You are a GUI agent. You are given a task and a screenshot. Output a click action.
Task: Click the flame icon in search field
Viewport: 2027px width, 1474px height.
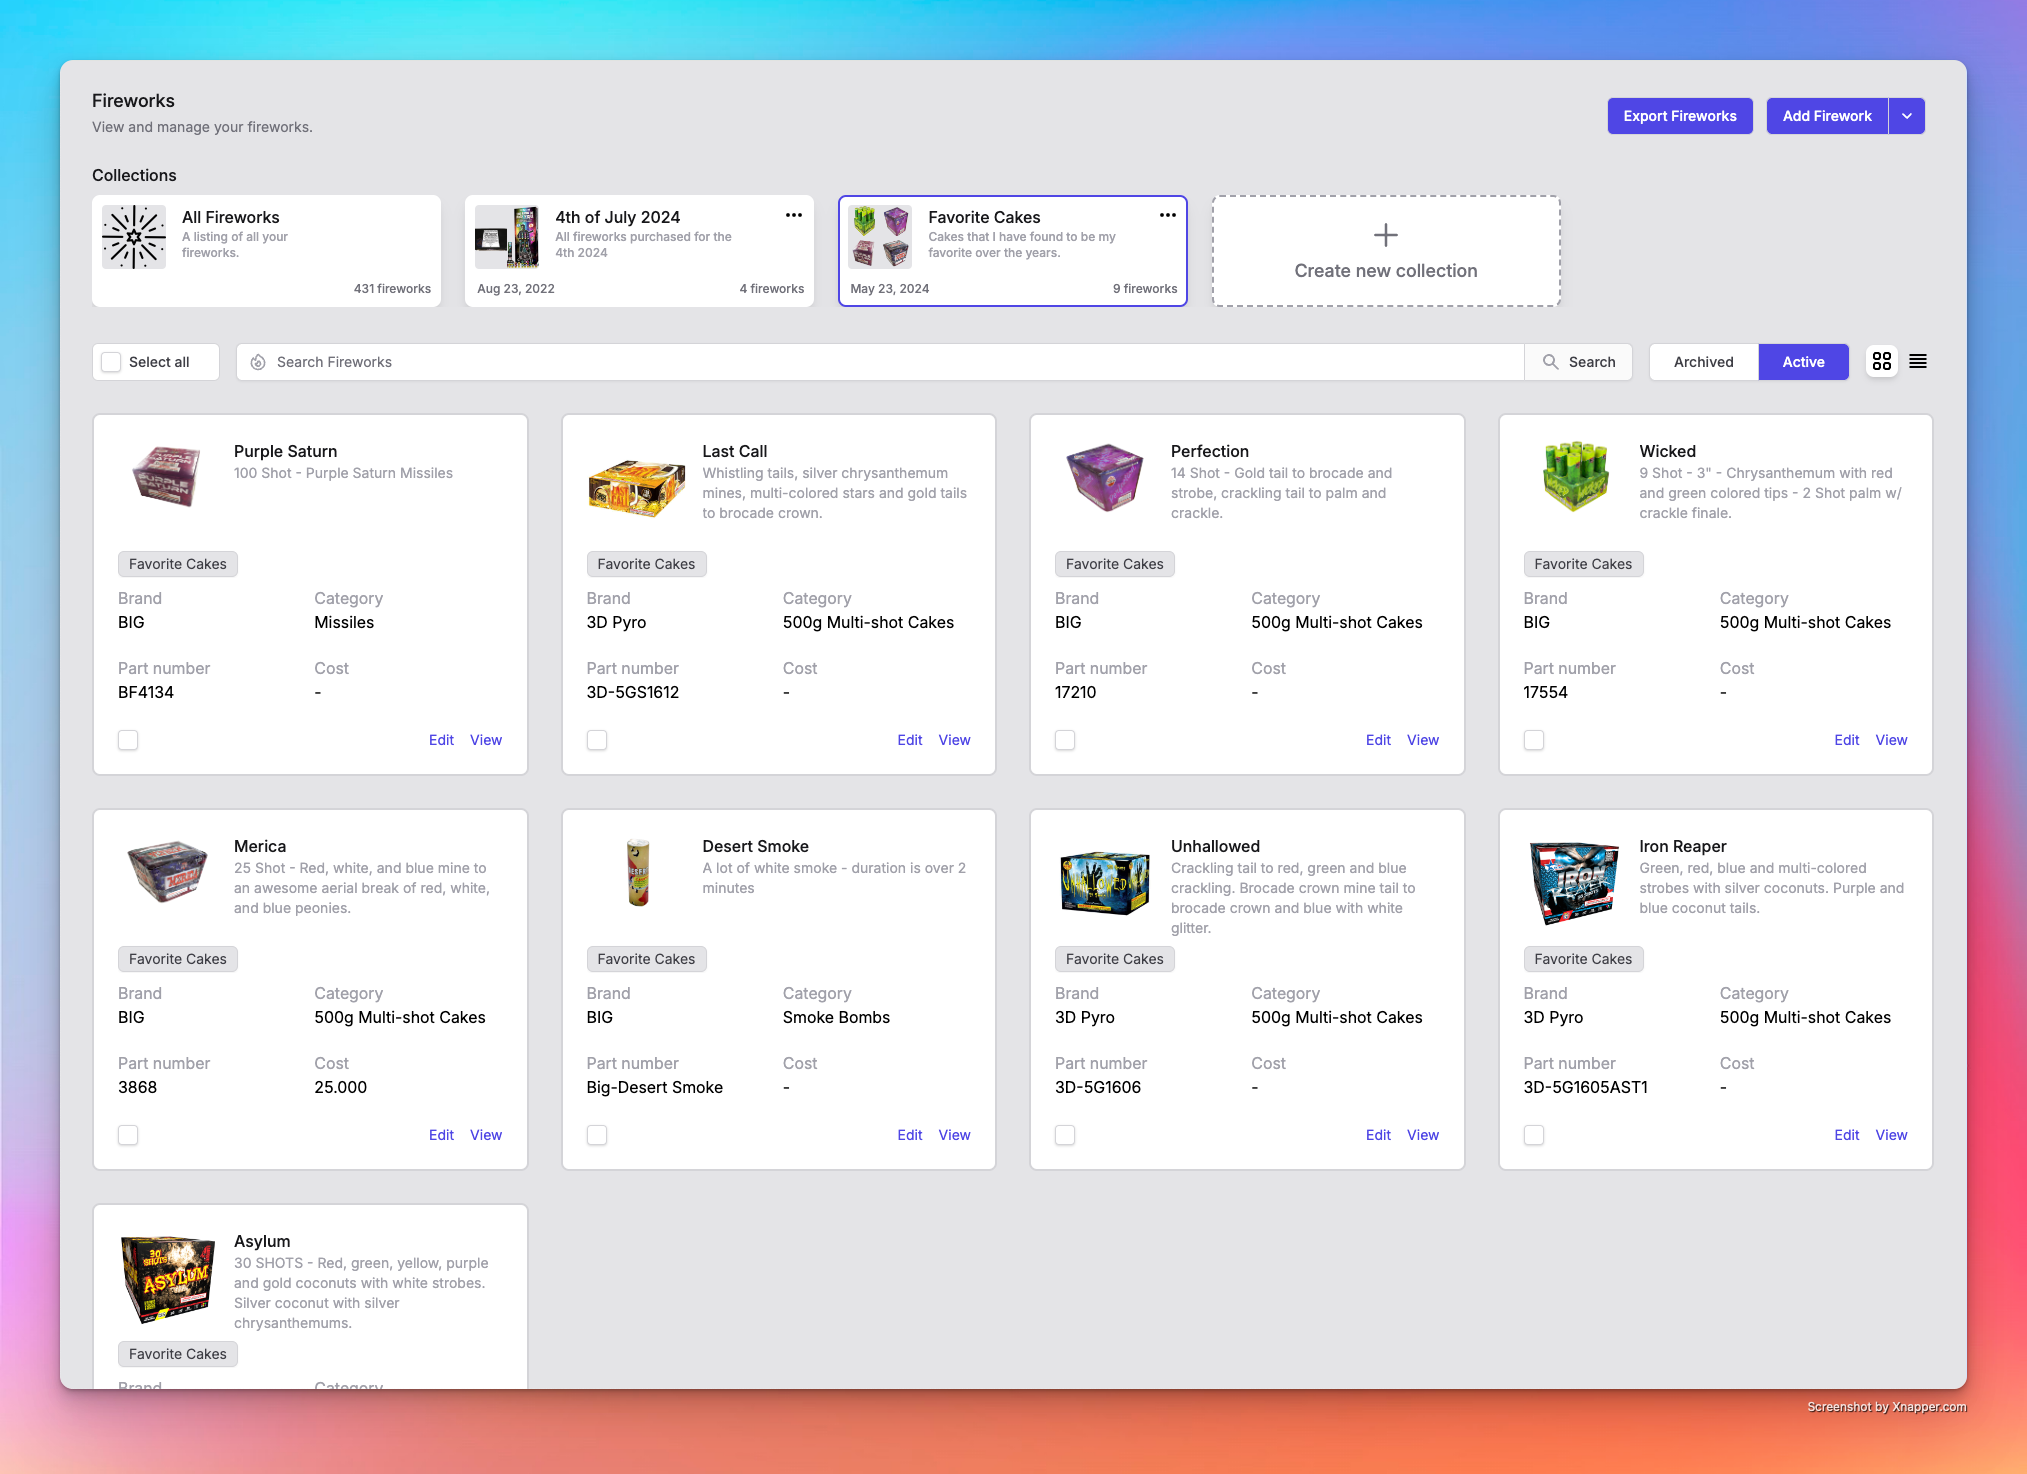click(258, 362)
